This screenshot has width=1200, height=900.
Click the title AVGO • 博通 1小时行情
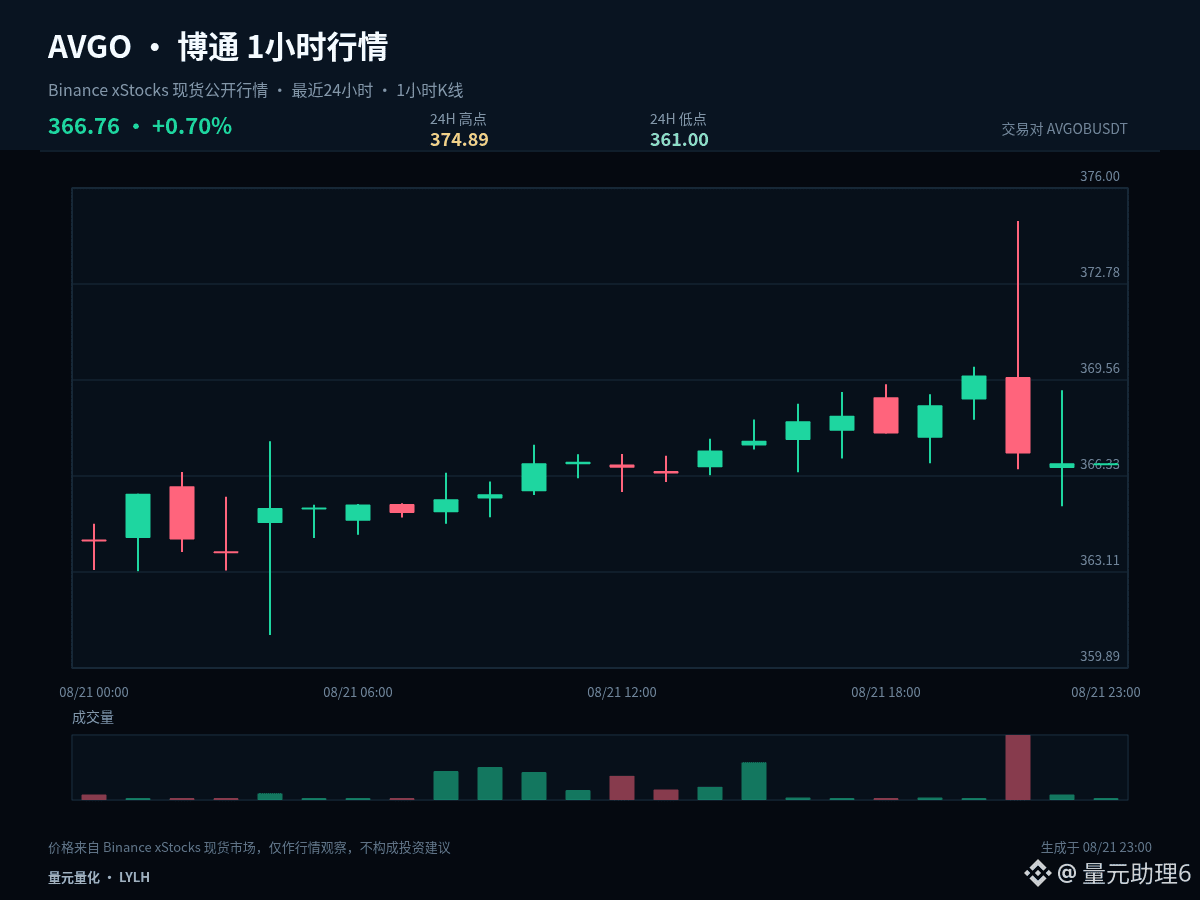218,47
